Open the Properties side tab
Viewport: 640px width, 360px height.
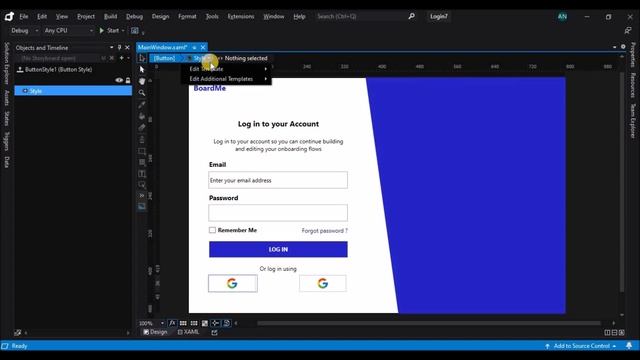(633, 55)
